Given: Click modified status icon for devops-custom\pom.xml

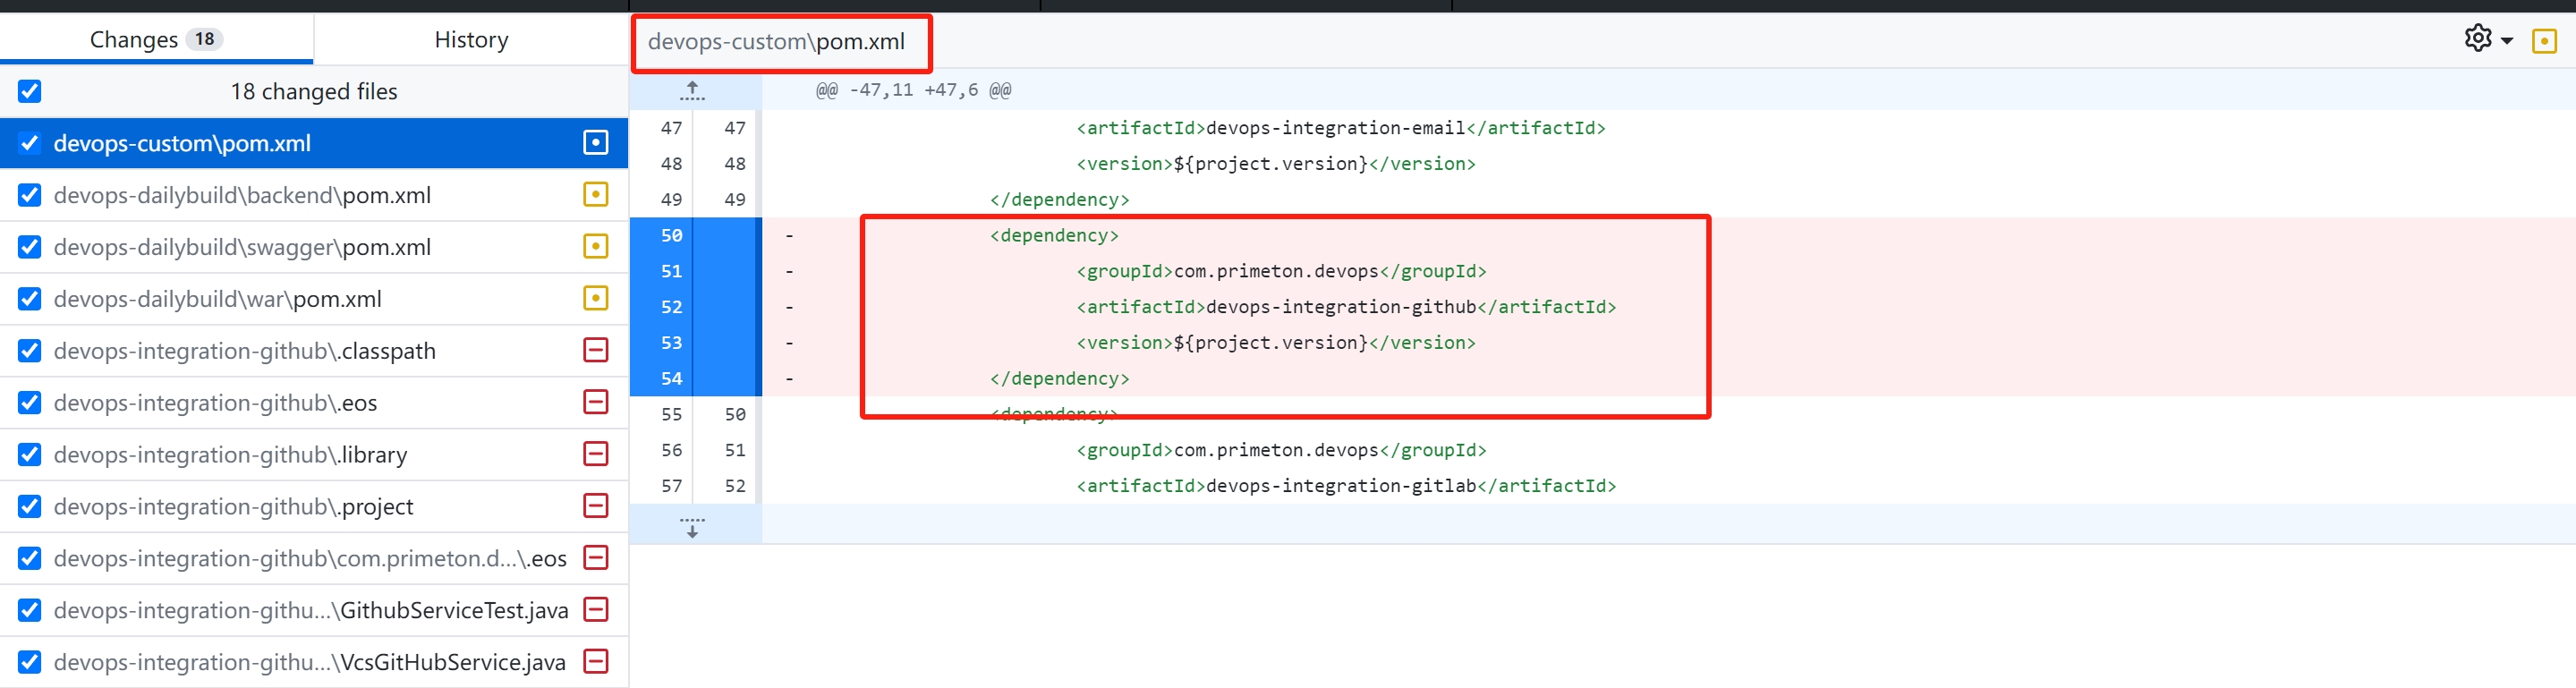Looking at the screenshot, I should tap(595, 143).
